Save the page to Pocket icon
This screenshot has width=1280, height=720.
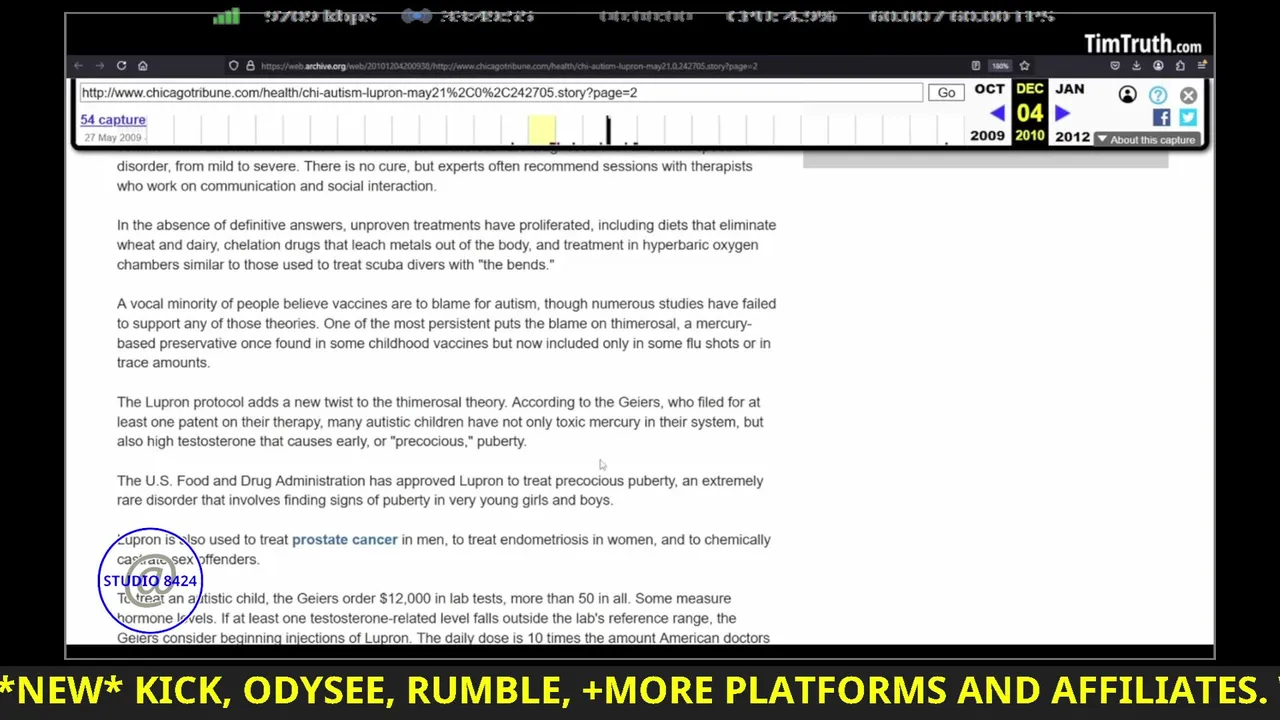[1115, 66]
